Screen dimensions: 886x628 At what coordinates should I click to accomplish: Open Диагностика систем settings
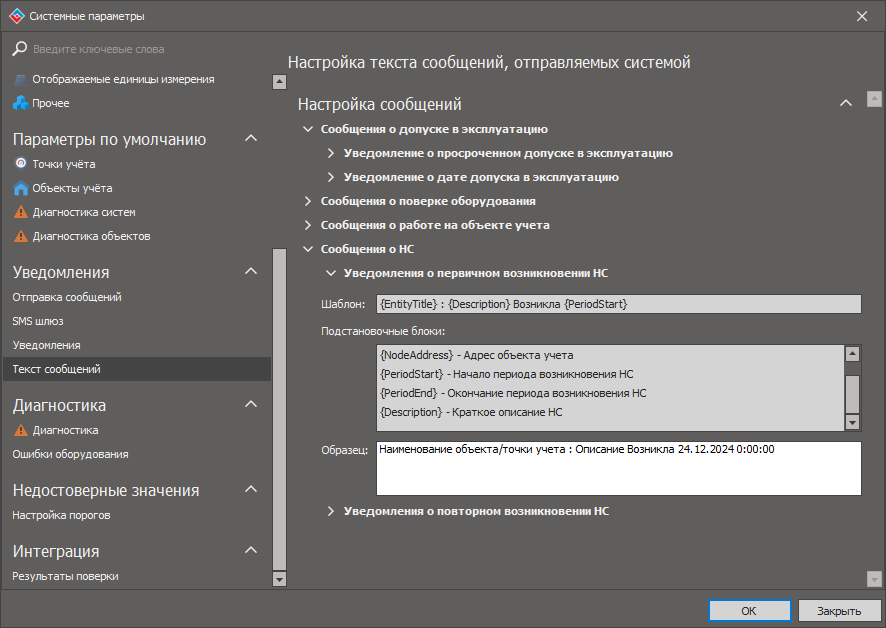(84, 212)
